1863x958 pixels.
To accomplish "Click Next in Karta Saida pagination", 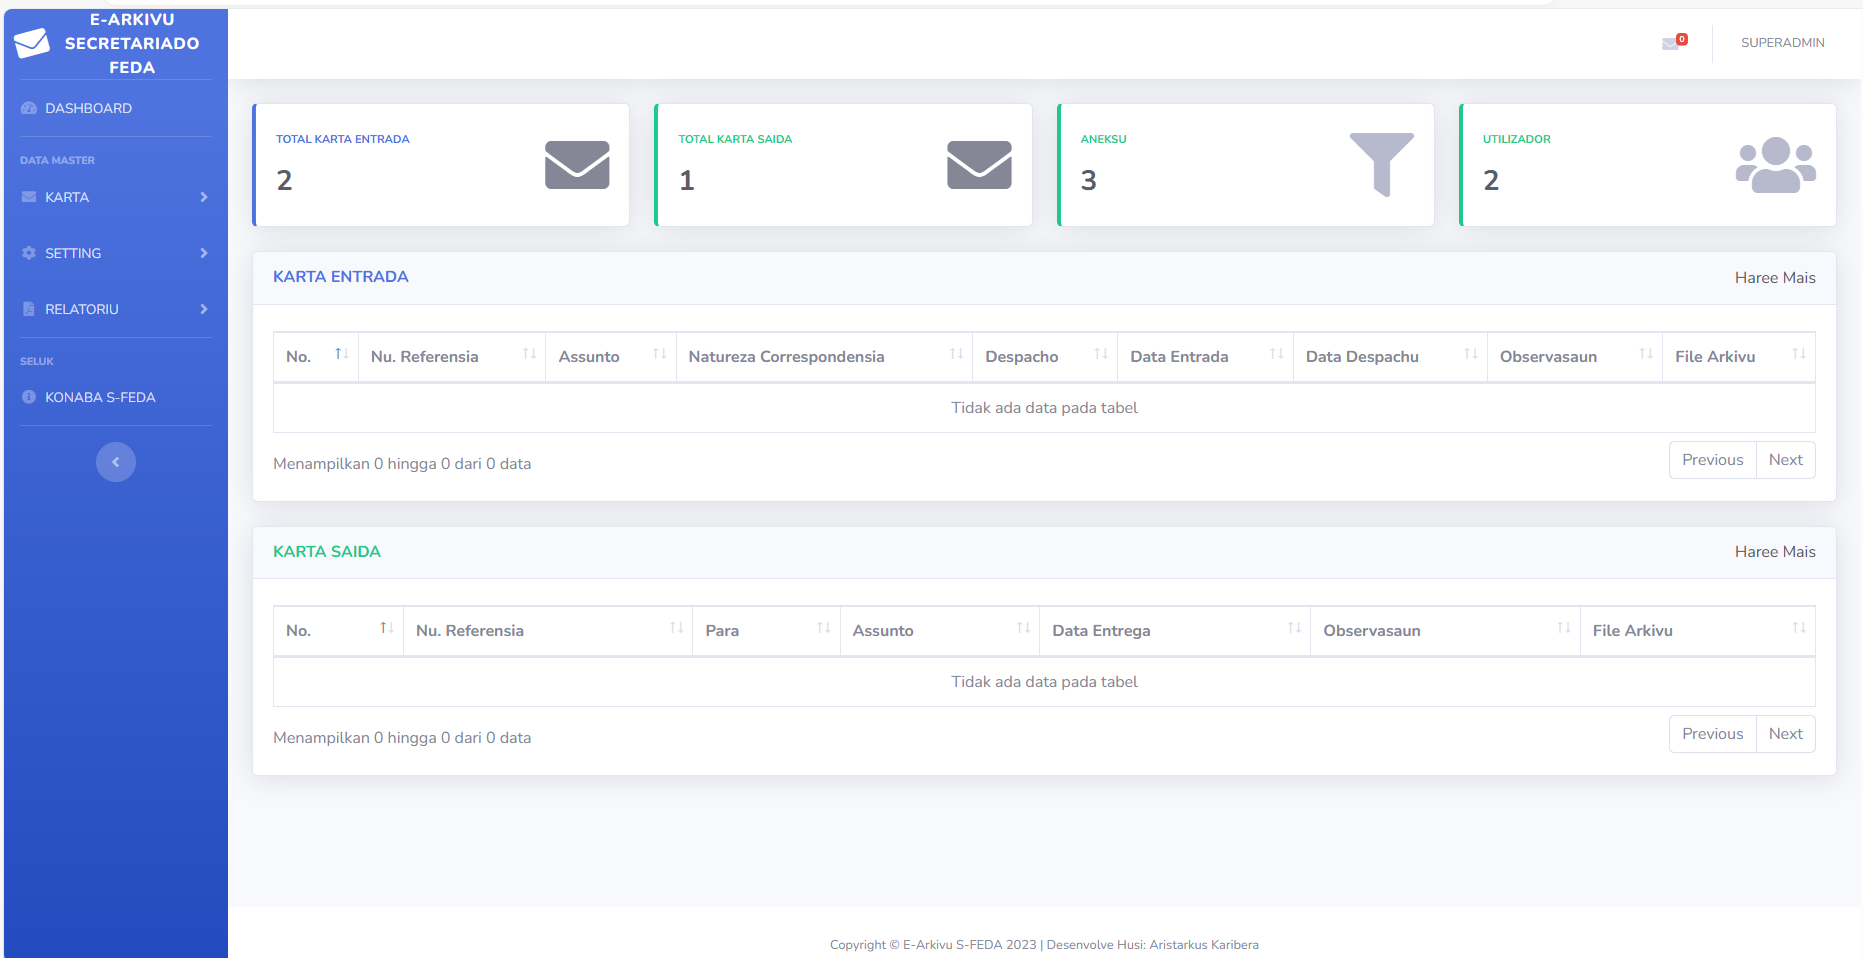I will (1785, 734).
